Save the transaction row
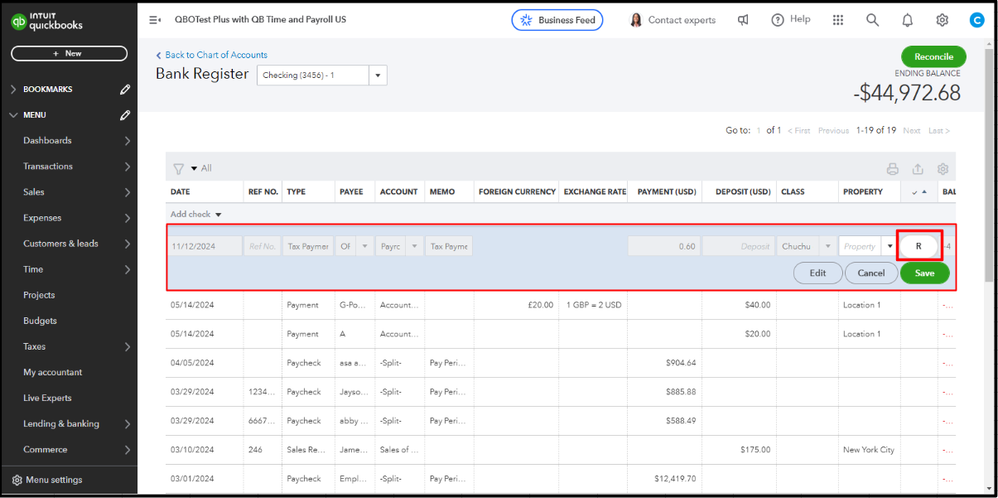 [924, 273]
